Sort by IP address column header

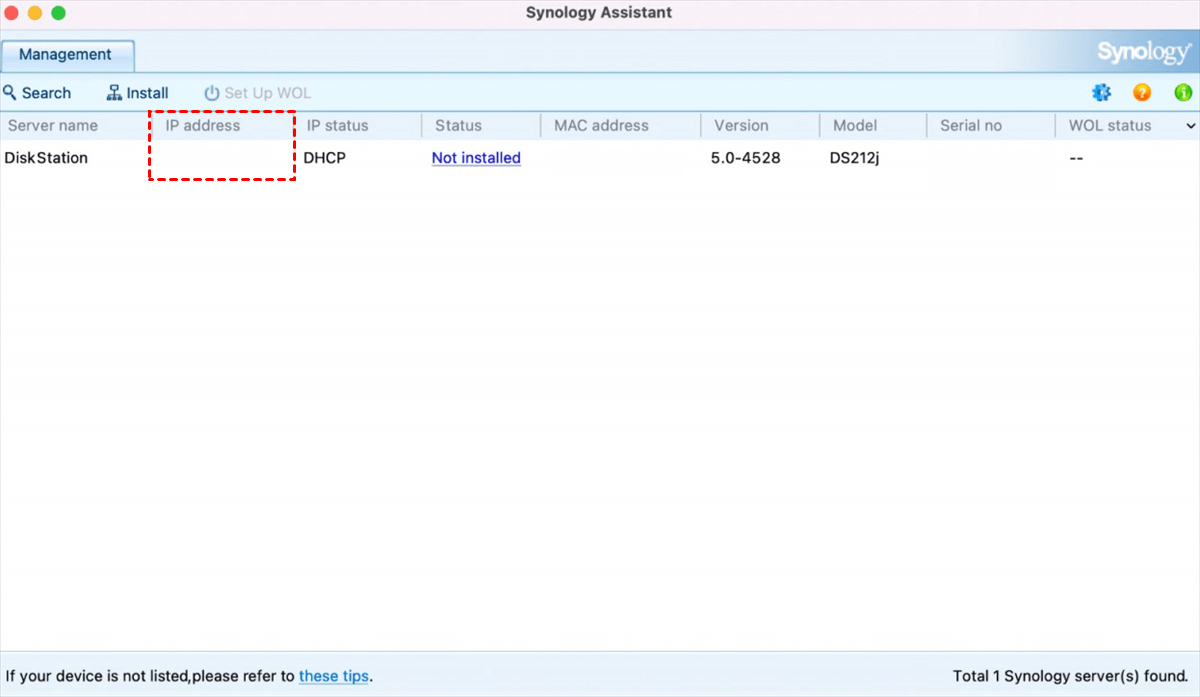pyautogui.click(x=203, y=126)
